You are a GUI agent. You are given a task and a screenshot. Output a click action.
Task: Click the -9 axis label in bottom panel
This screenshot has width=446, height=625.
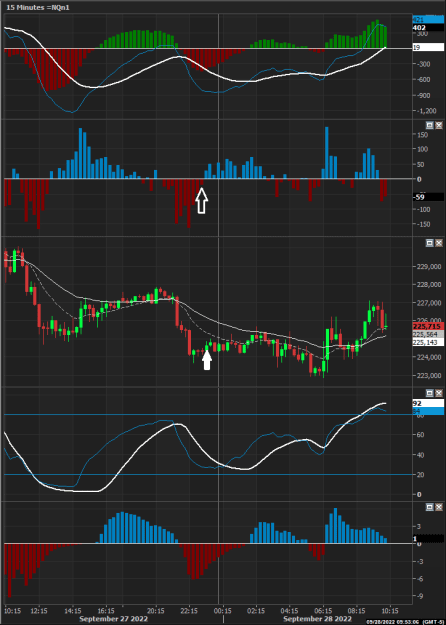pos(420,596)
